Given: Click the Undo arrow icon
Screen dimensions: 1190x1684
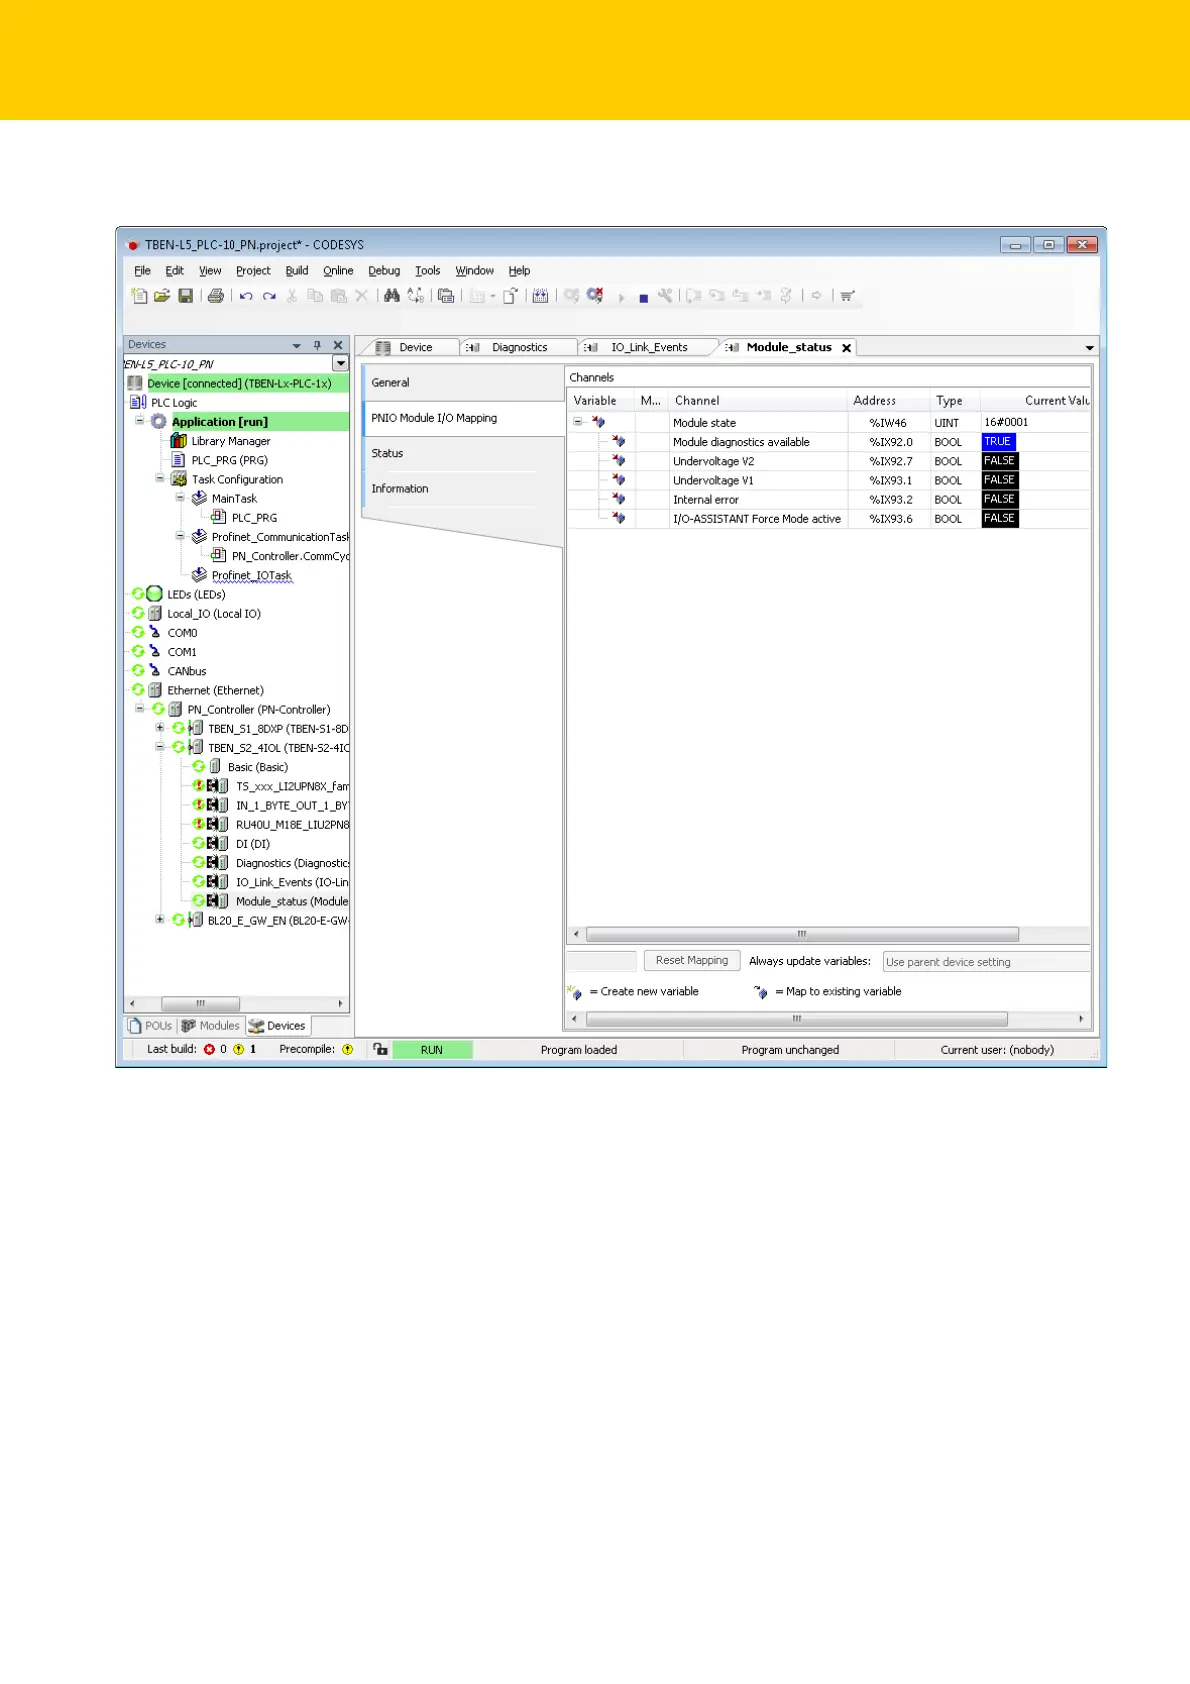Looking at the screenshot, I should [x=246, y=296].
